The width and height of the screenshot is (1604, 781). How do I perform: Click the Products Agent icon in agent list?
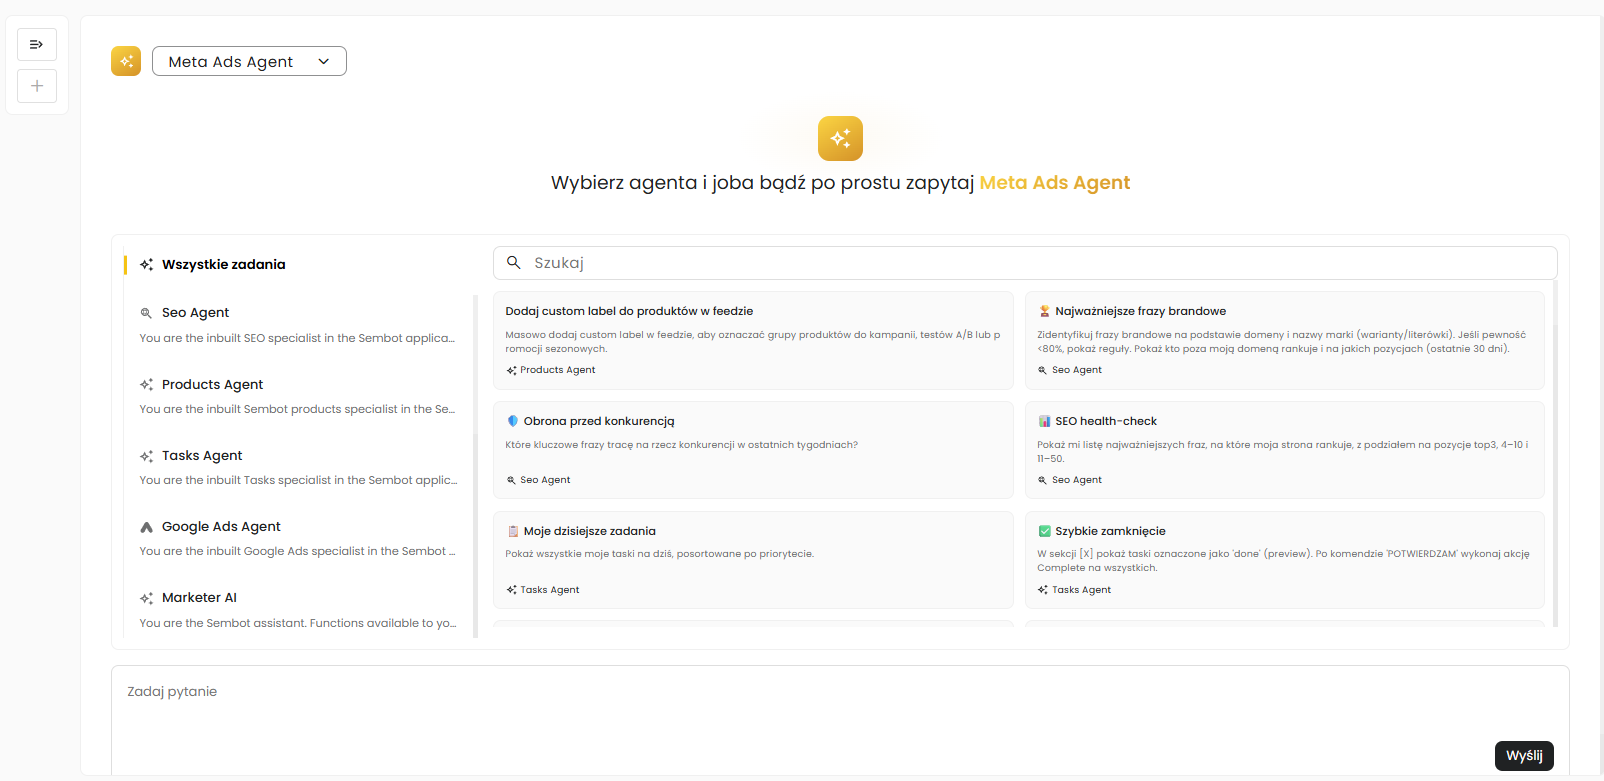pyautogui.click(x=146, y=385)
